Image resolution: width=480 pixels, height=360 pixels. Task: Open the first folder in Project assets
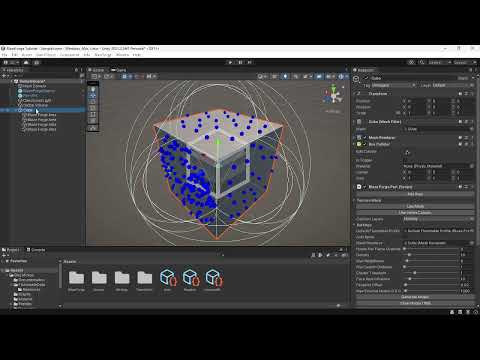[76, 277]
